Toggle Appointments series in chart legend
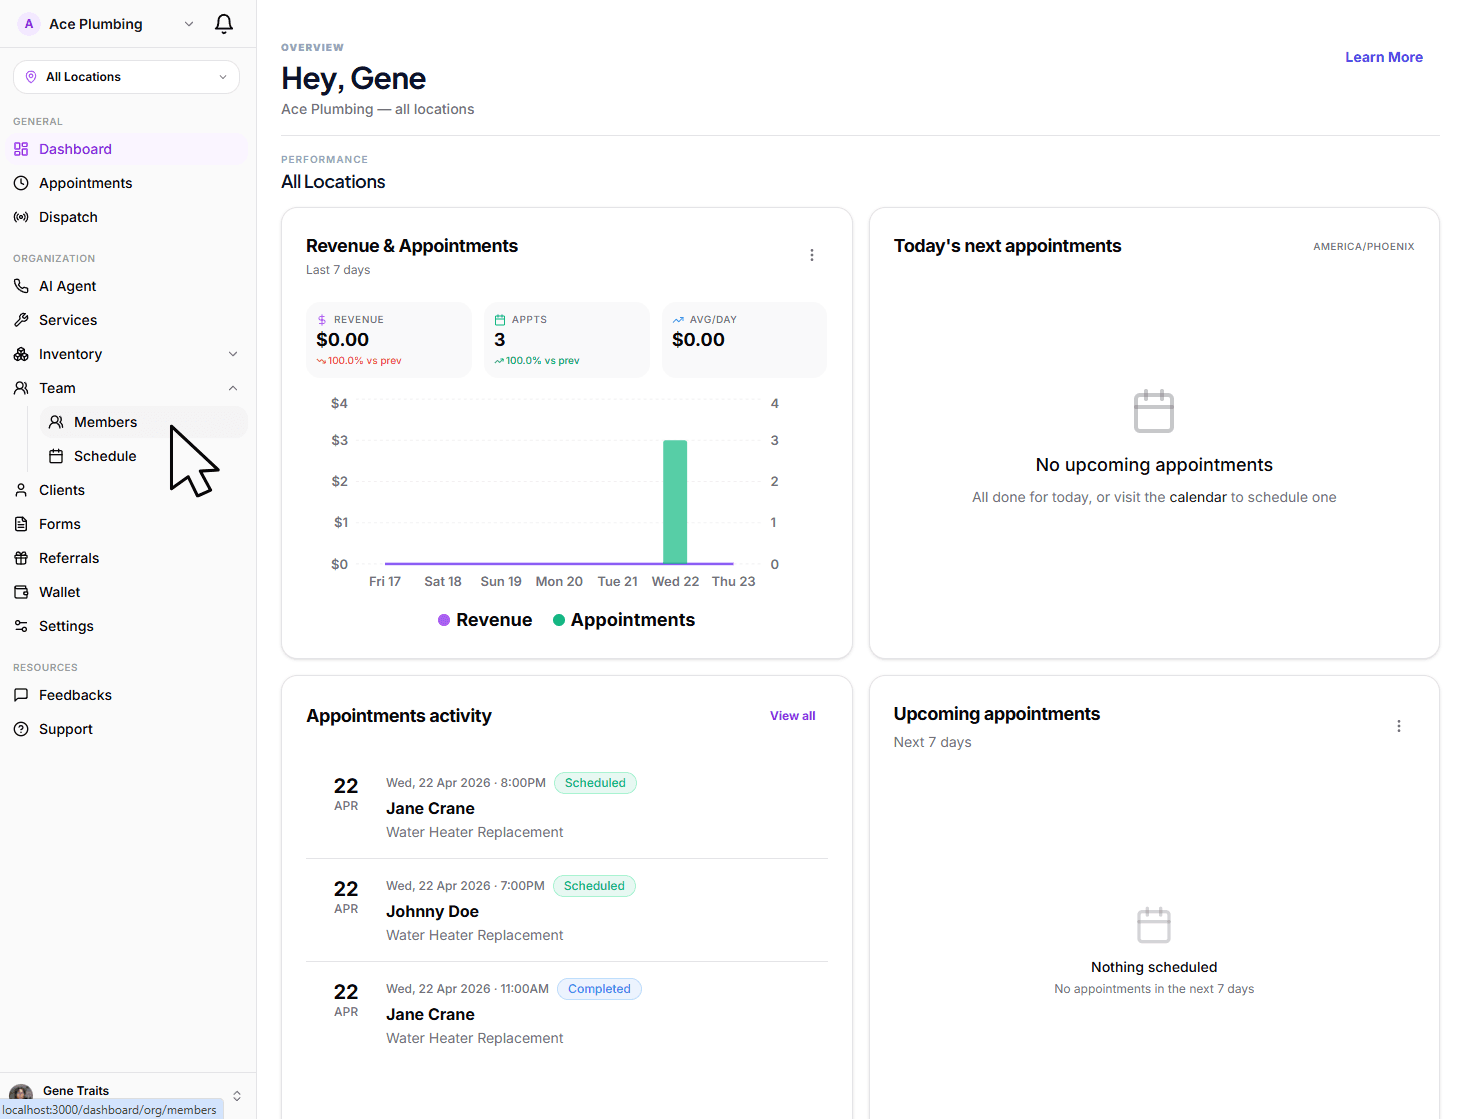This screenshot has height=1119, width=1463. pos(624,620)
